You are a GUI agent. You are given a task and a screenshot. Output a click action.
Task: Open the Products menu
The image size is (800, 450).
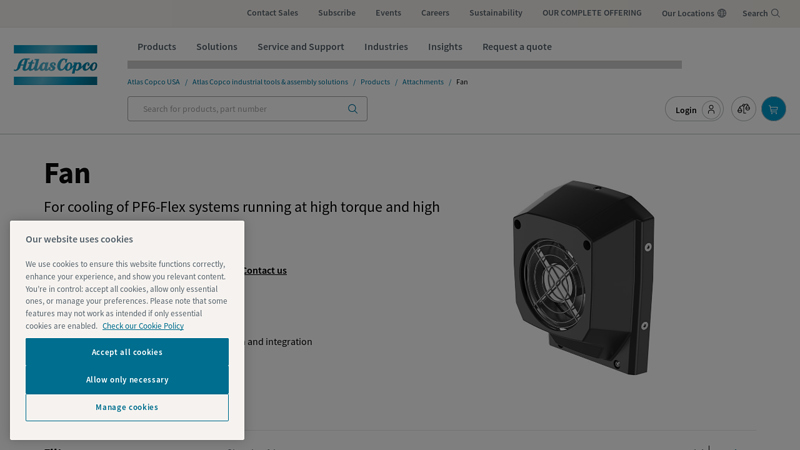[156, 47]
